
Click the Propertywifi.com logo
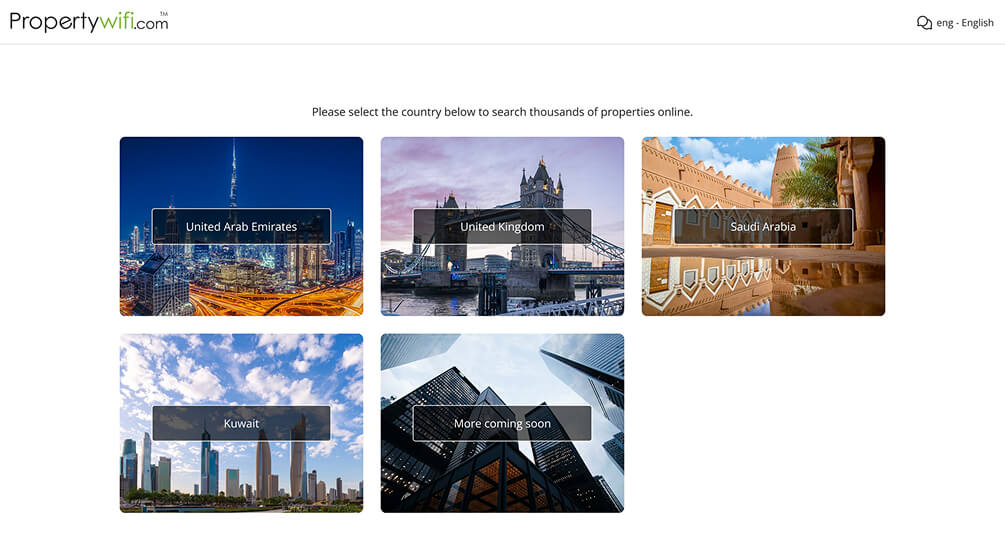(88, 22)
